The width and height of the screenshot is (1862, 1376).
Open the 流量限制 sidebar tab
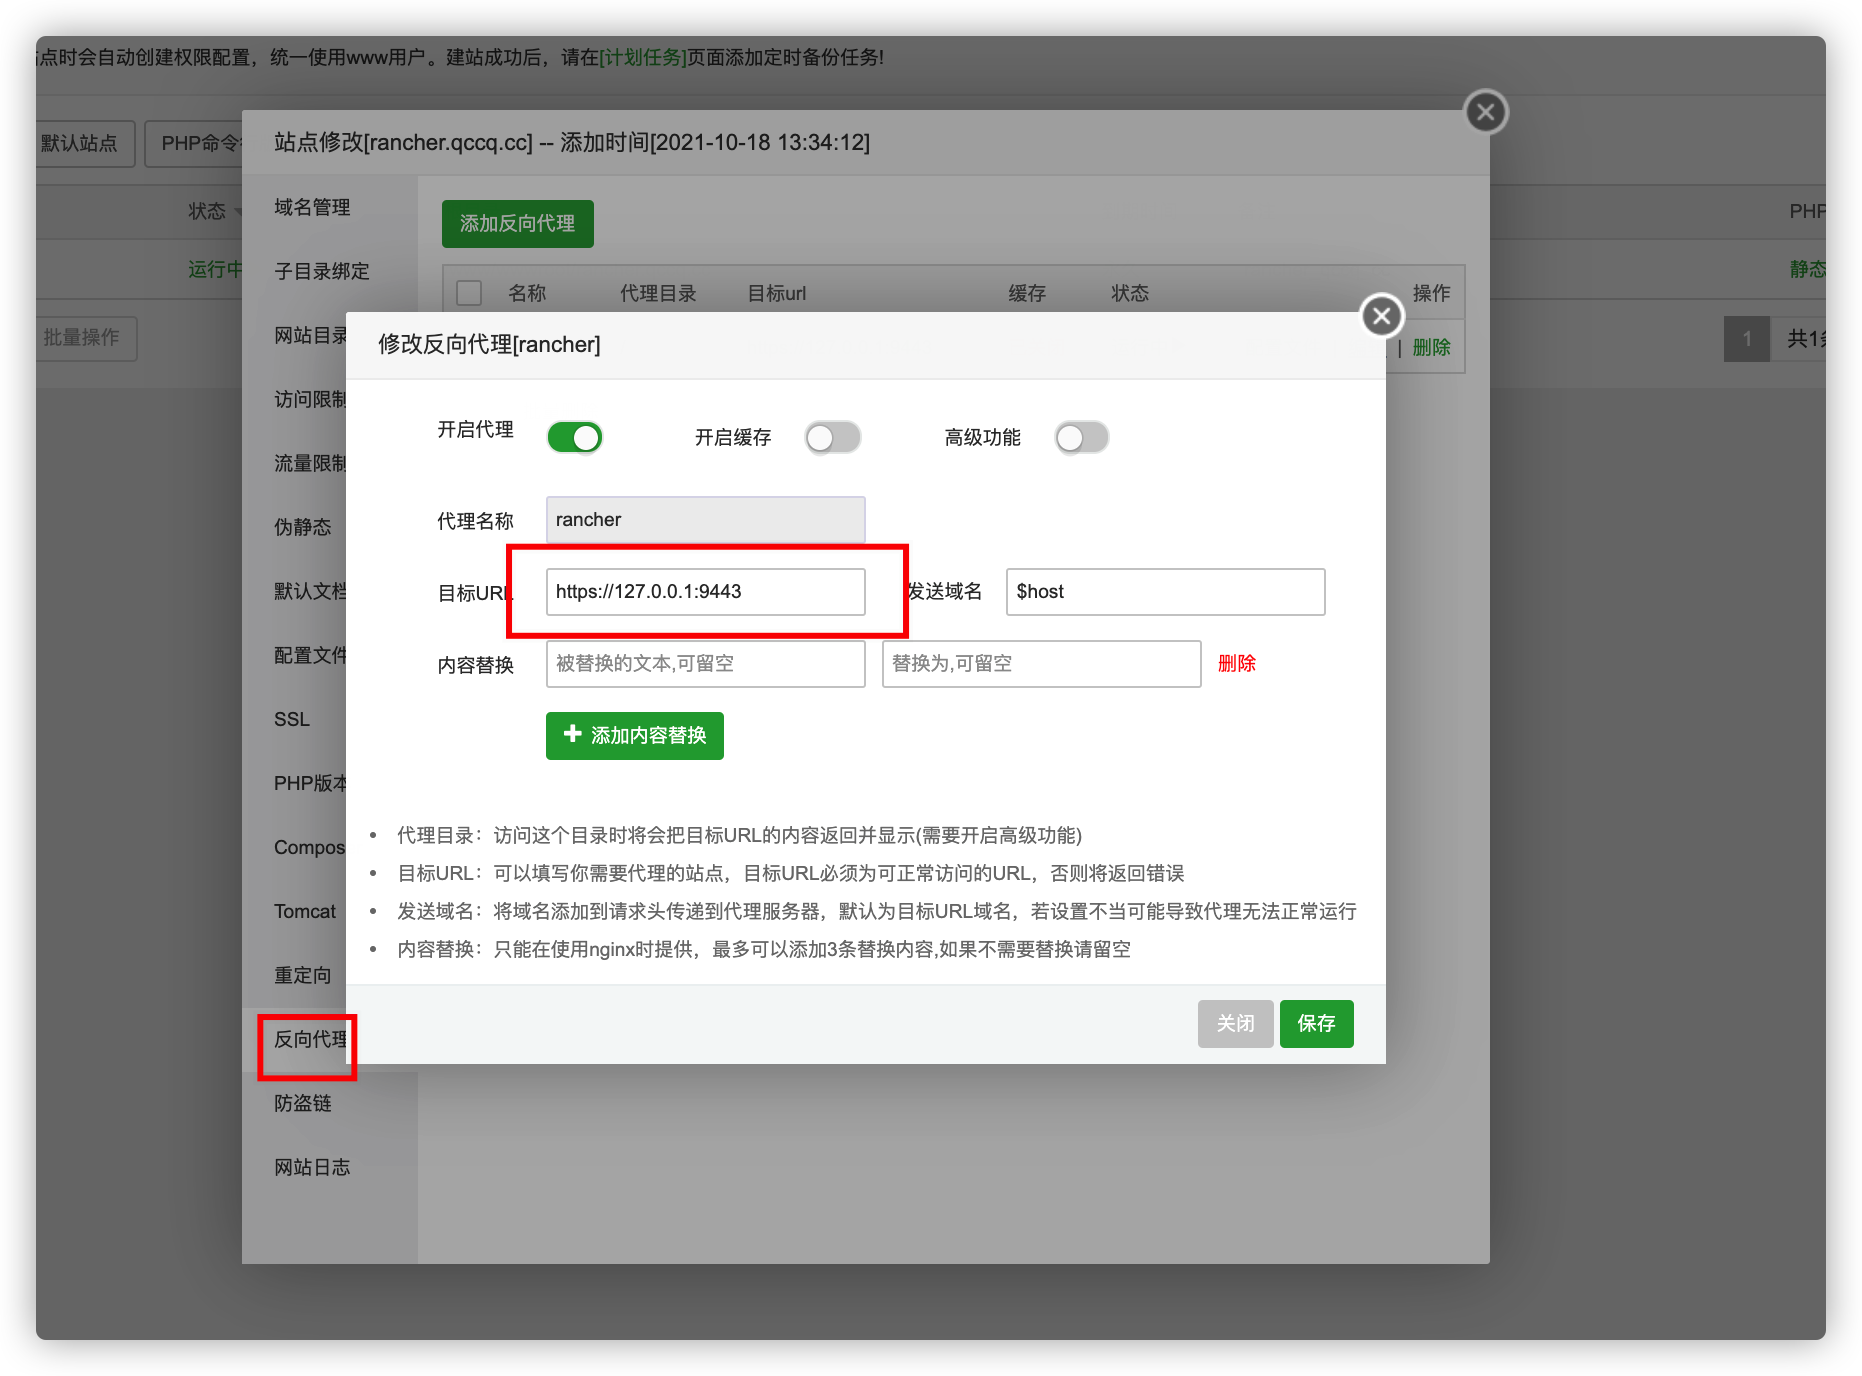pos(310,464)
